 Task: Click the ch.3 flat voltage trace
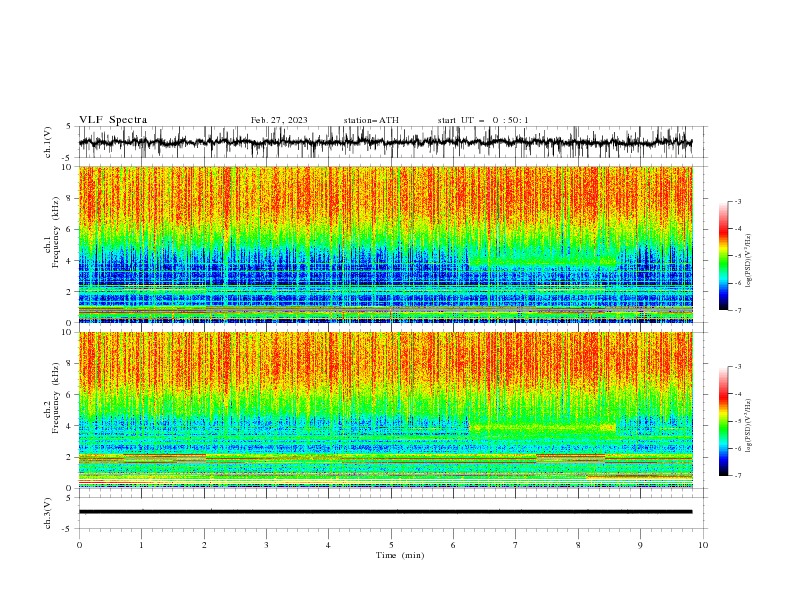pos(385,512)
